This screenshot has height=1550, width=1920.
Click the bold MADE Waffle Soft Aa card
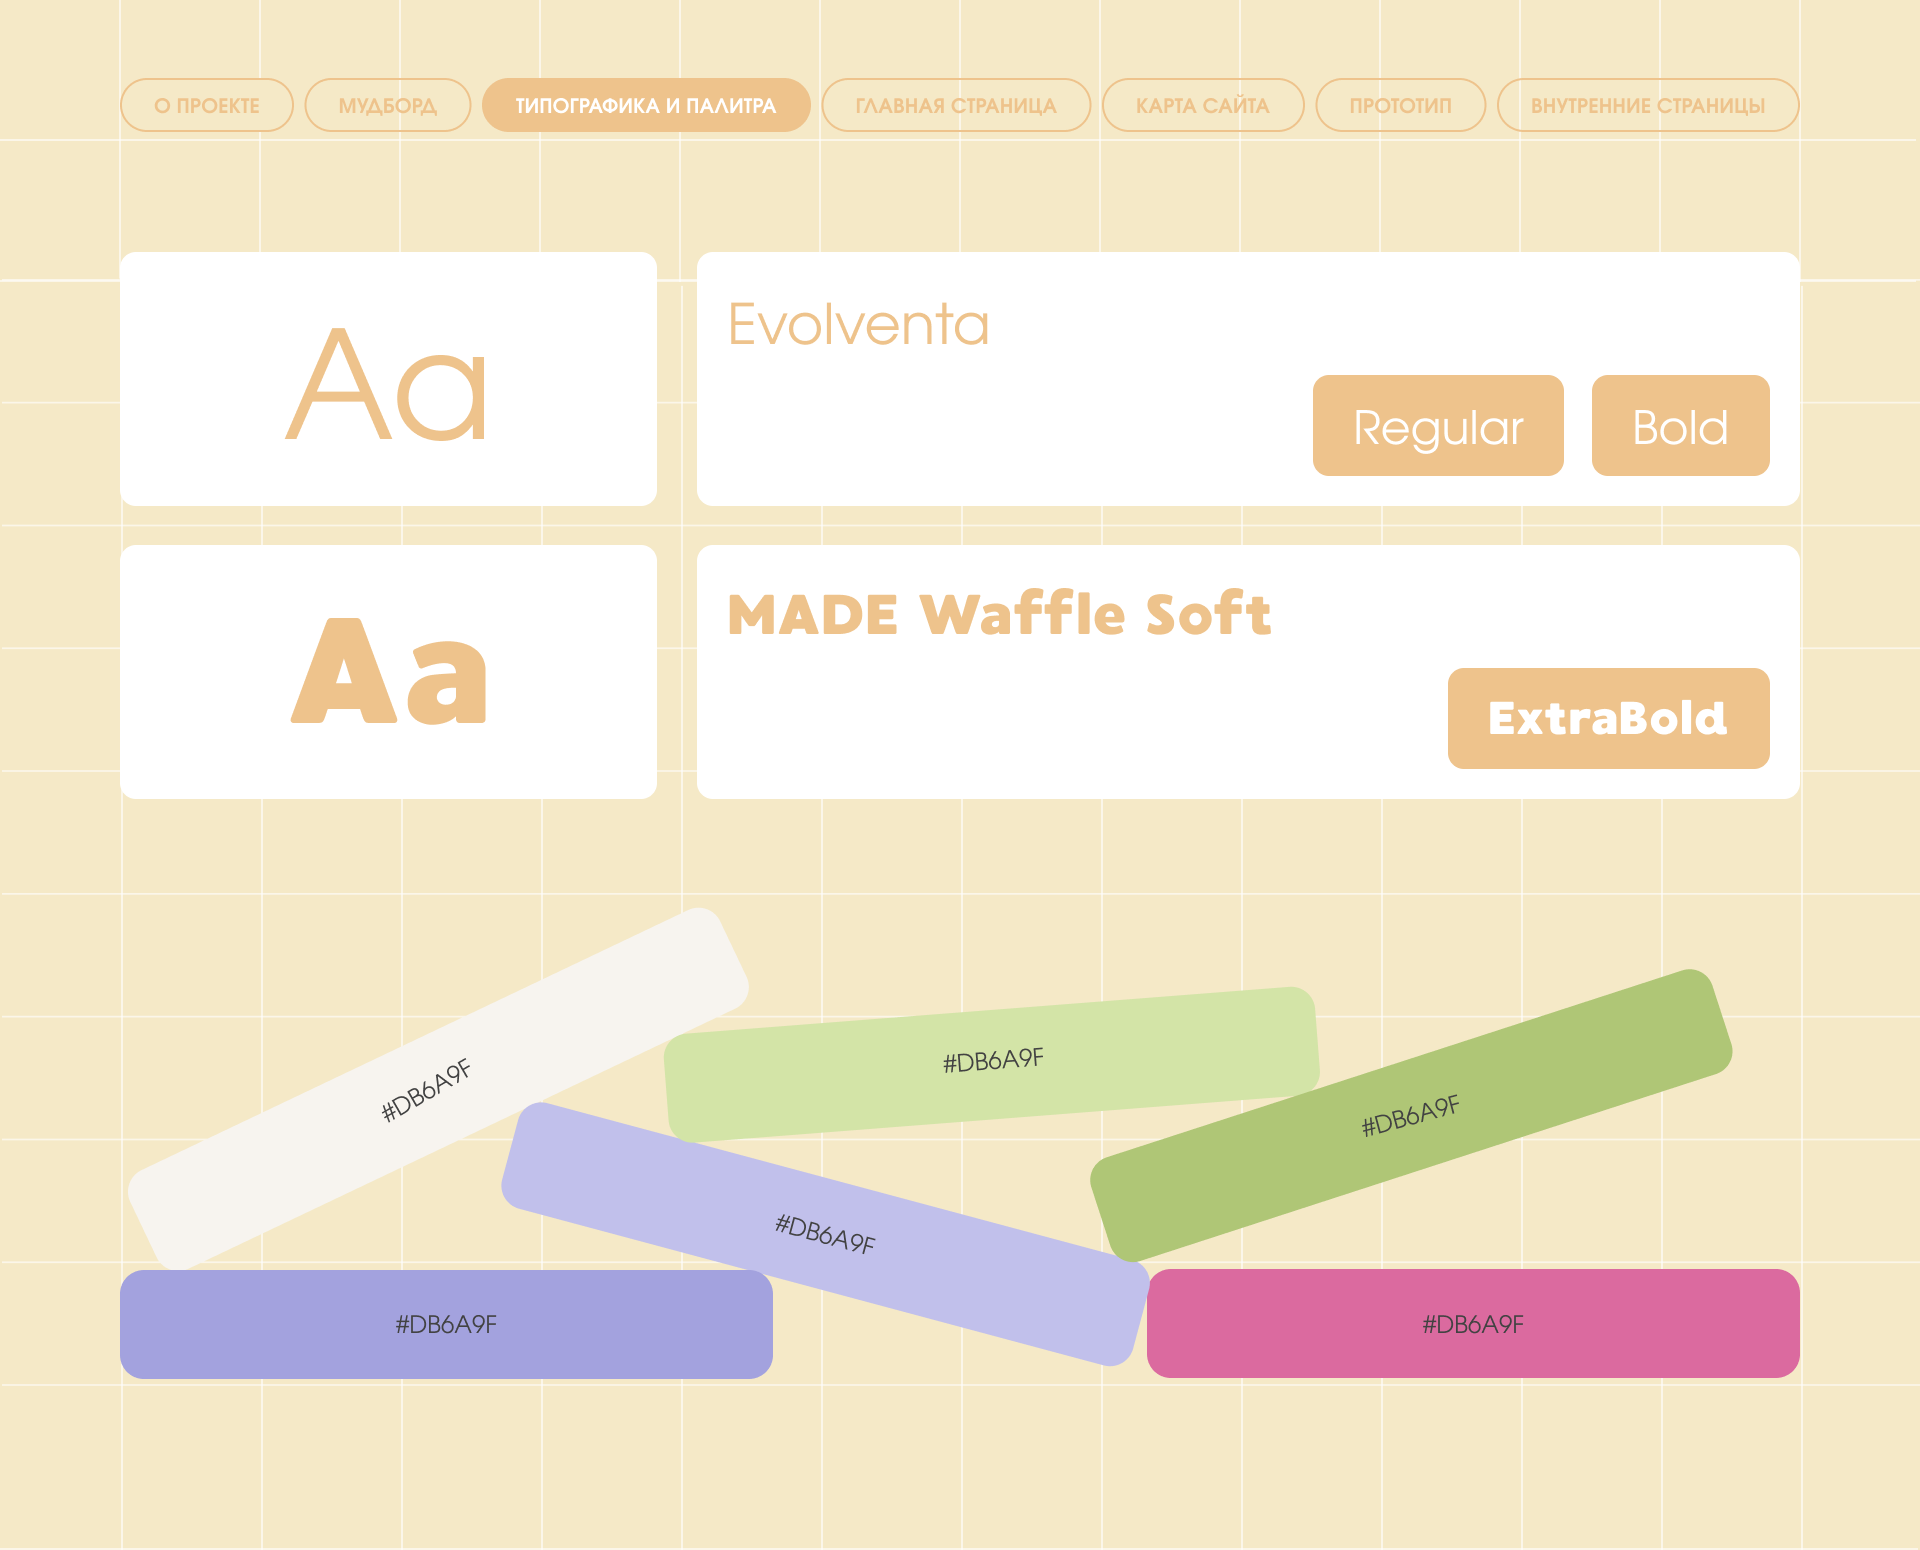(388, 671)
